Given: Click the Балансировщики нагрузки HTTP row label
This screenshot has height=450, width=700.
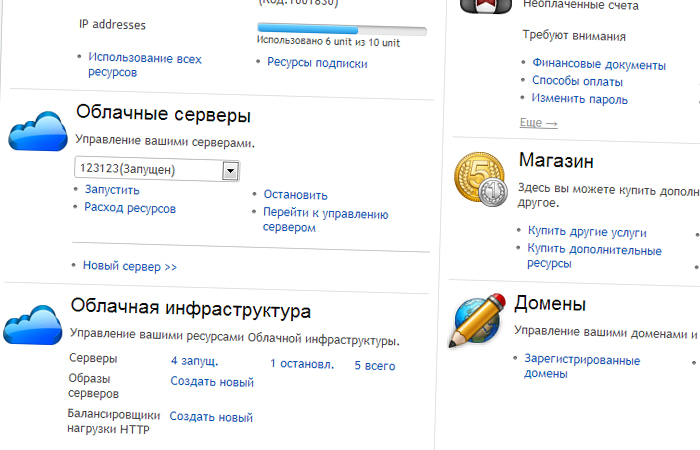Looking at the screenshot, I should click(113, 421).
